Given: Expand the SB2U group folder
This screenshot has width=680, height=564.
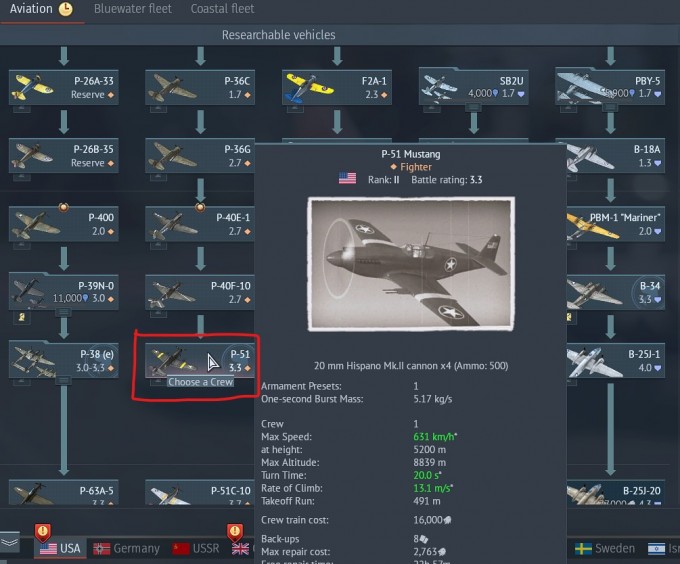Looking at the screenshot, I should pyautogui.click(x=474, y=107).
